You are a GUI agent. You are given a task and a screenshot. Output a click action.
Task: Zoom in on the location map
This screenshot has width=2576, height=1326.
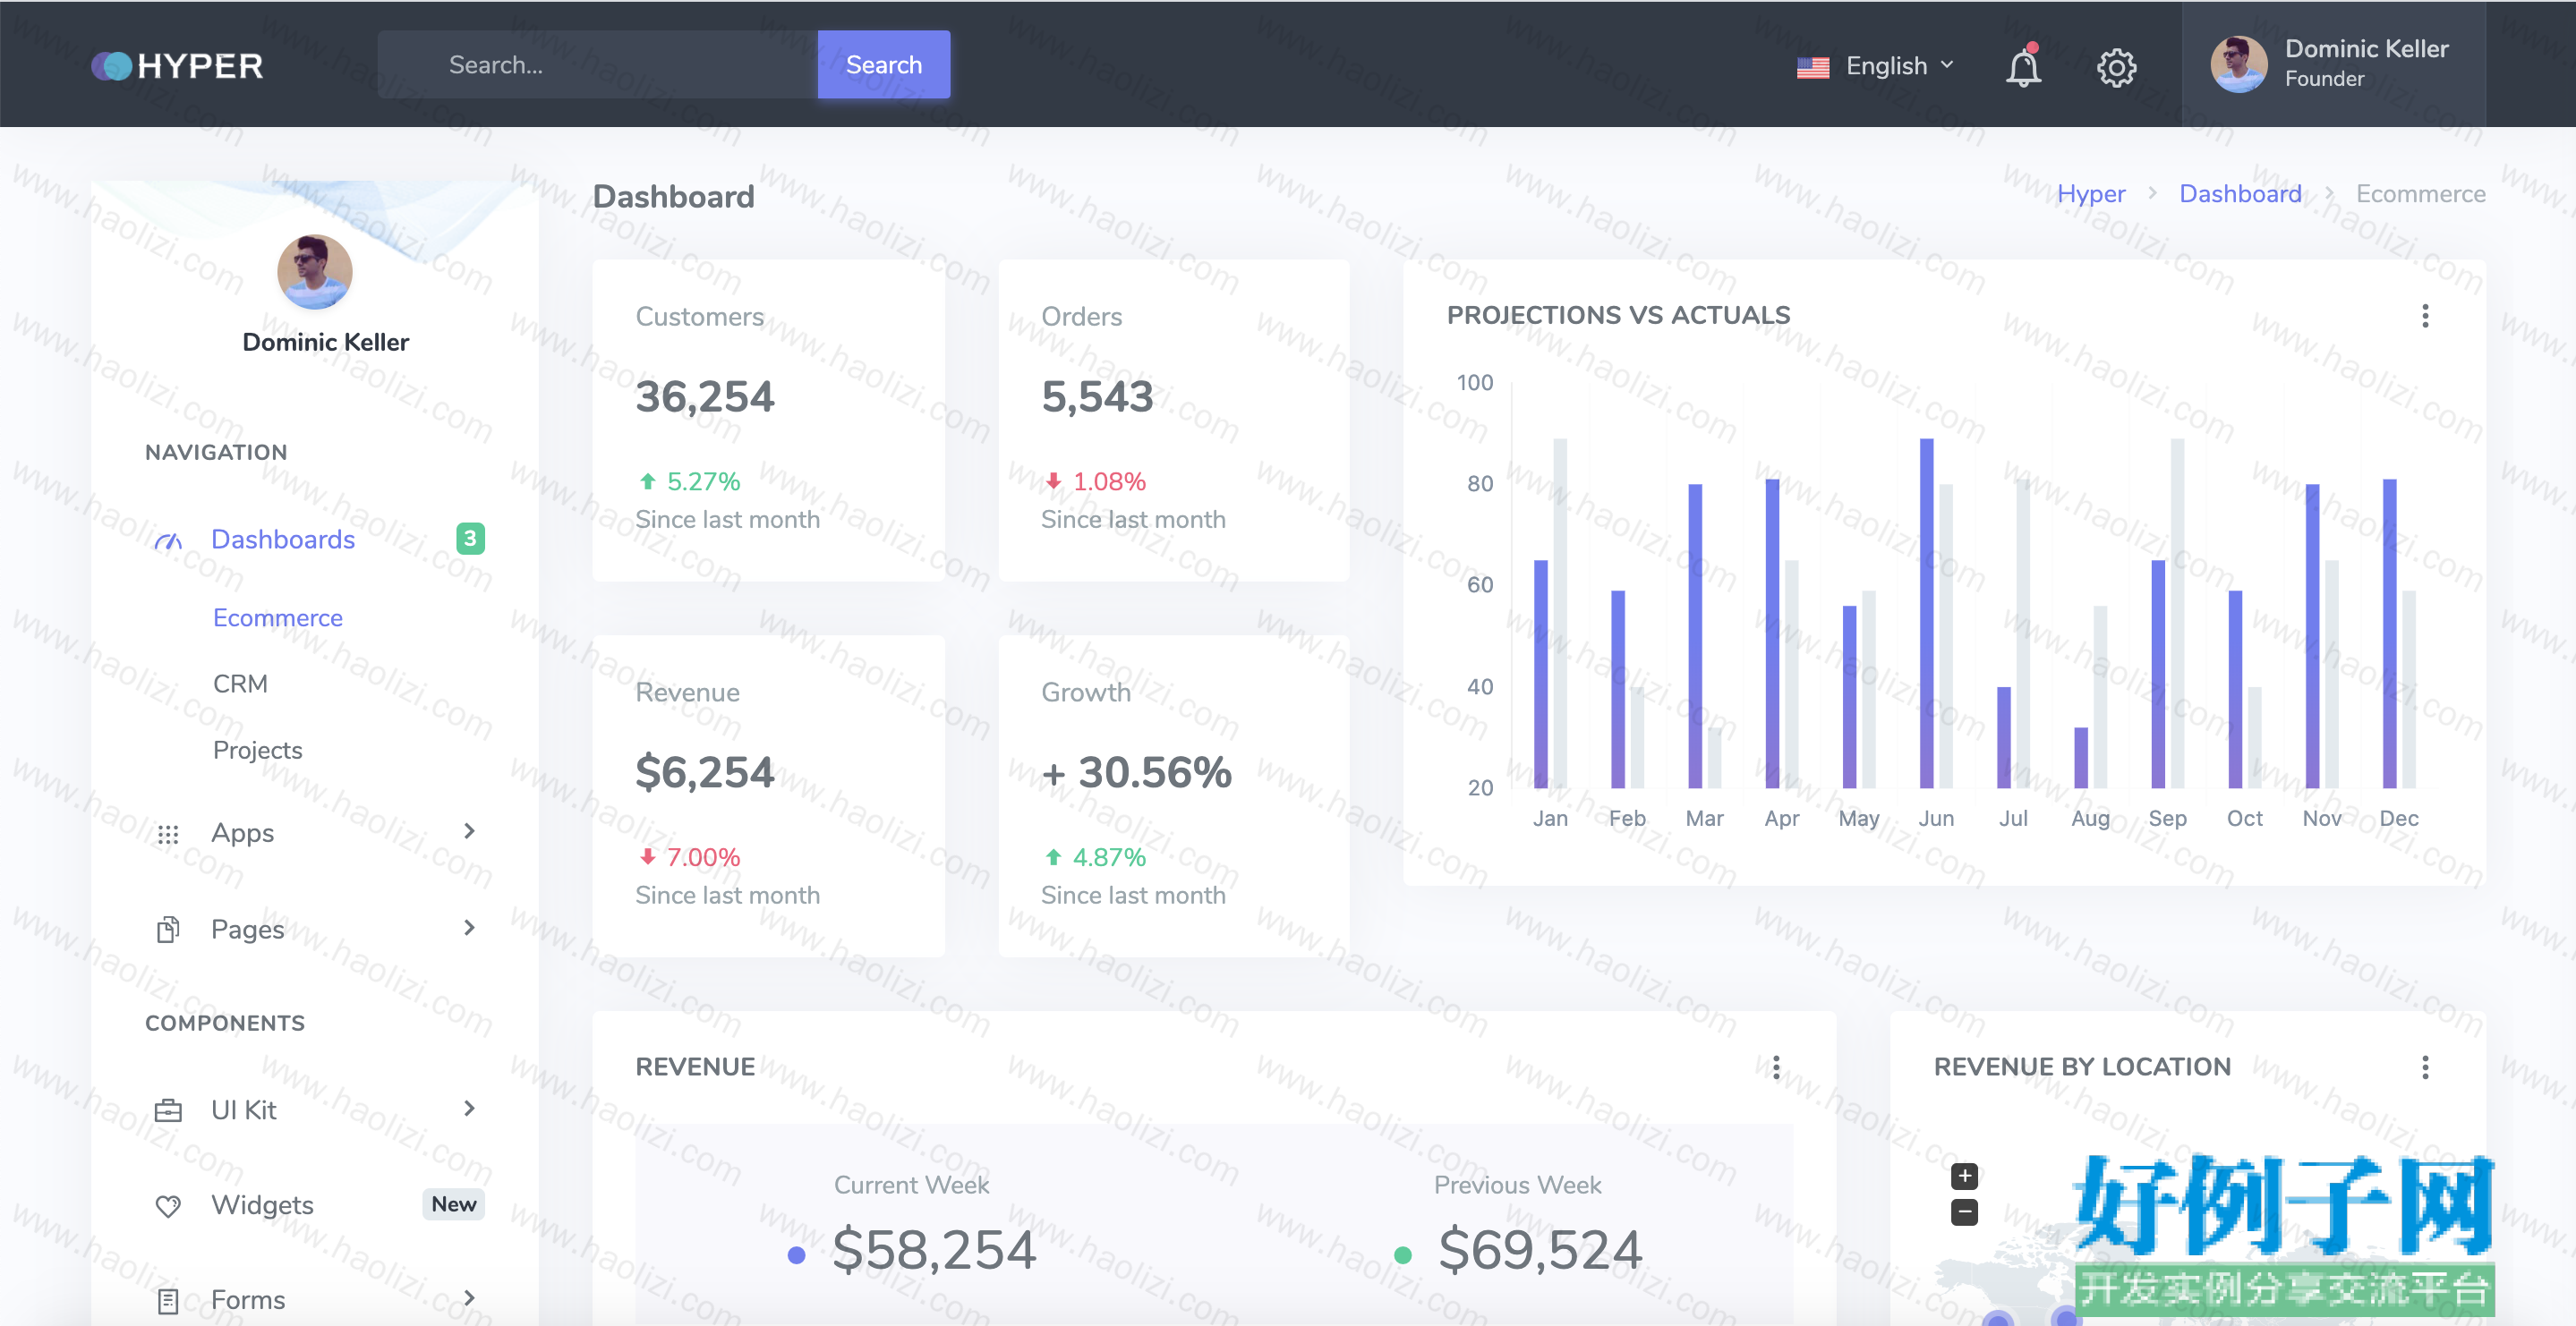click(x=1964, y=1175)
